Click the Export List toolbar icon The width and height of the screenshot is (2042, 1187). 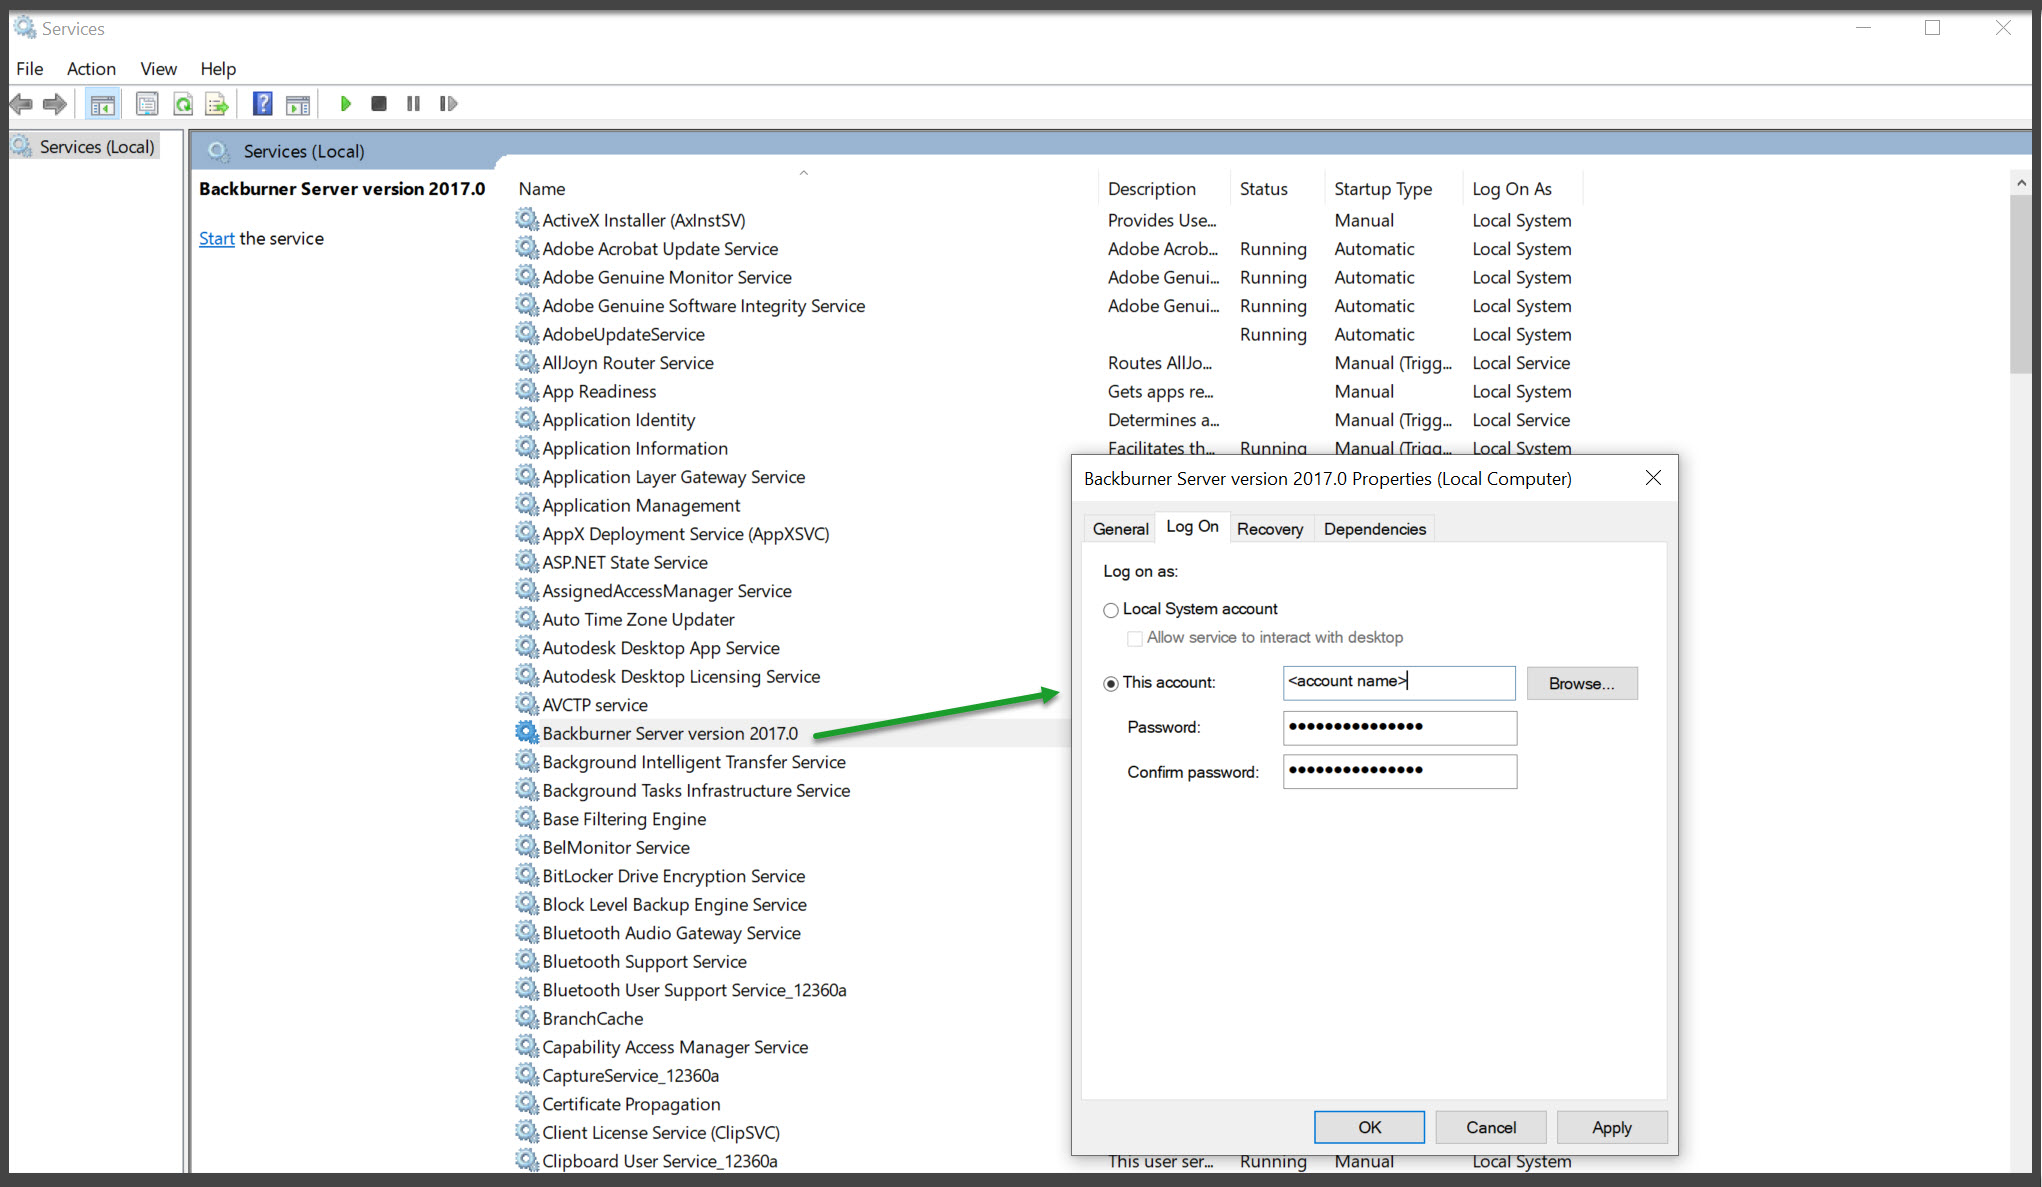[x=217, y=104]
